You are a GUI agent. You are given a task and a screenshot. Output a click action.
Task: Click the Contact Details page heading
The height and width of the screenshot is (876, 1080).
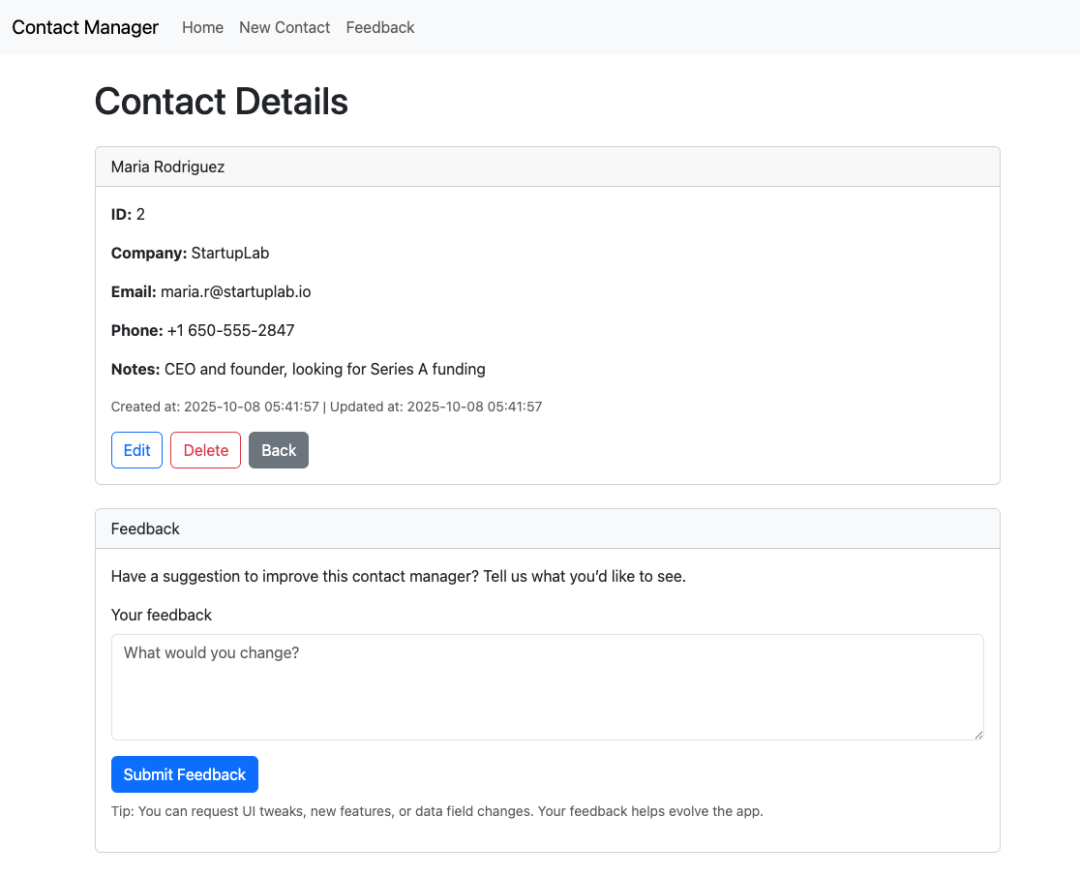221,102
